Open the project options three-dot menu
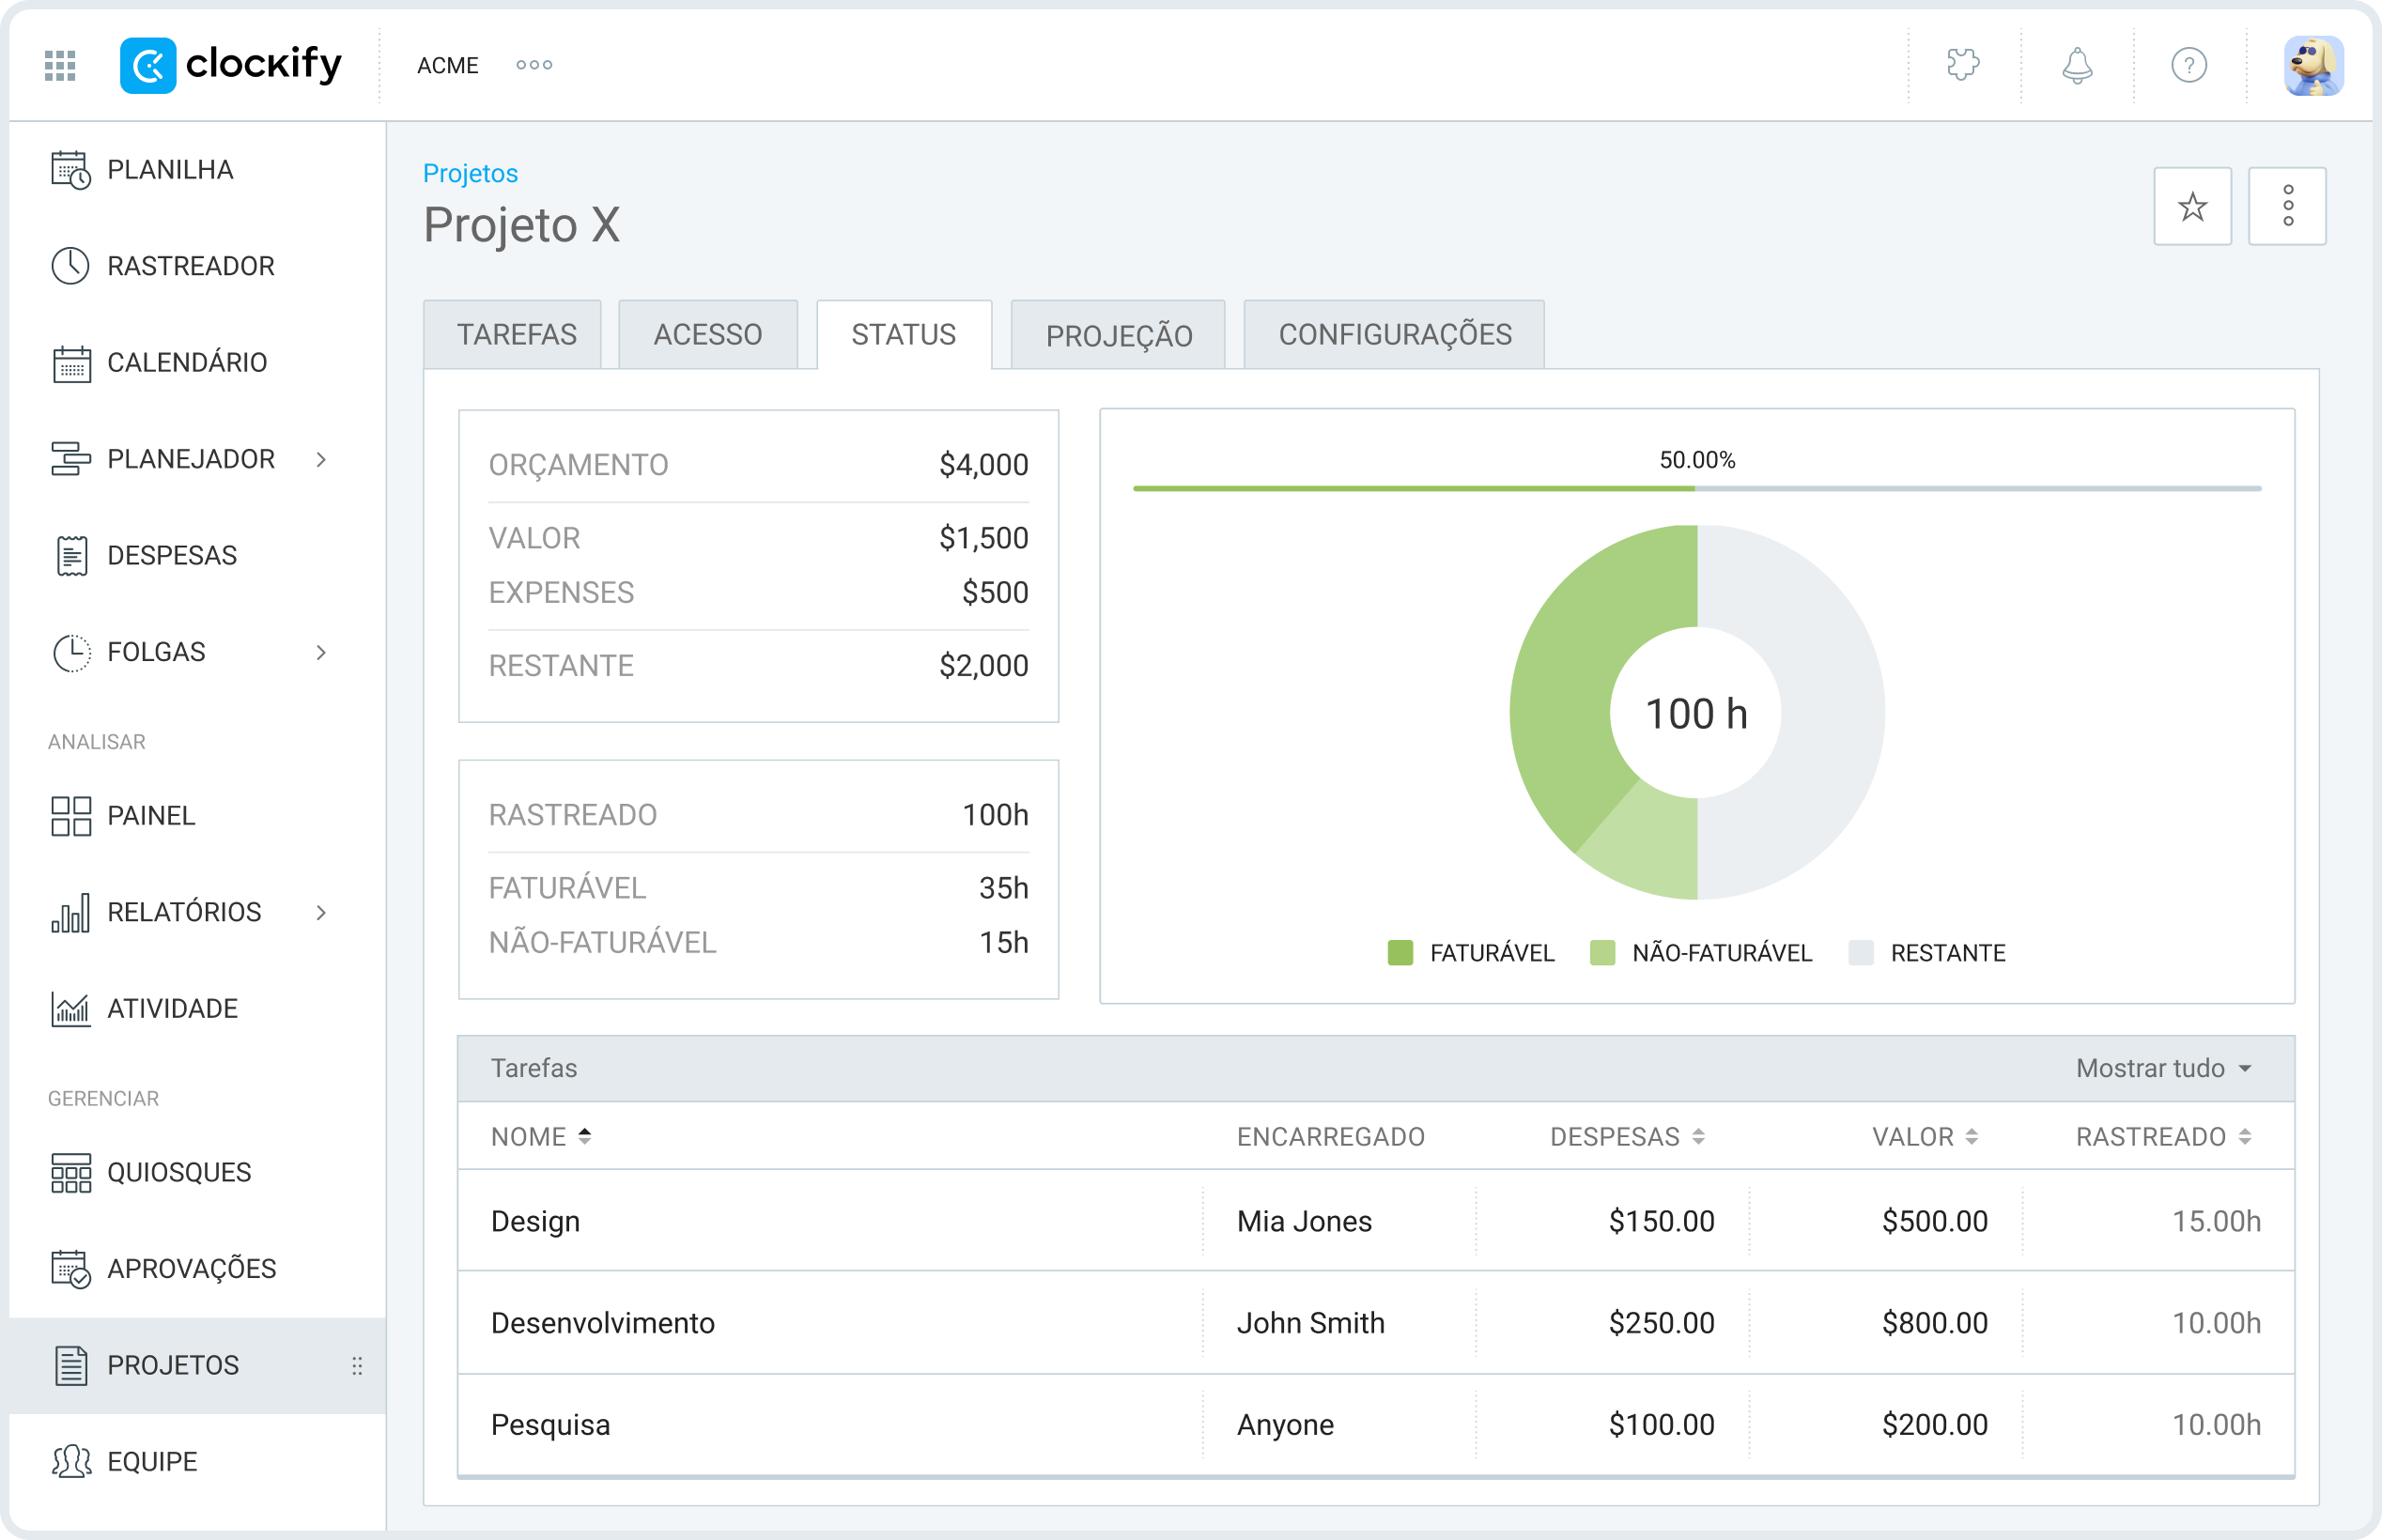Screen dimensions: 2382x1540 [x=2287, y=206]
